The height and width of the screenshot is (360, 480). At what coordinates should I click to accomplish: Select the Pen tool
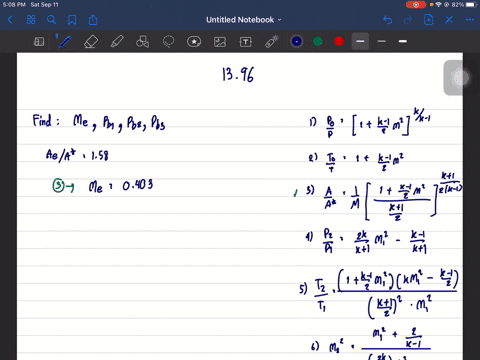click(x=65, y=42)
